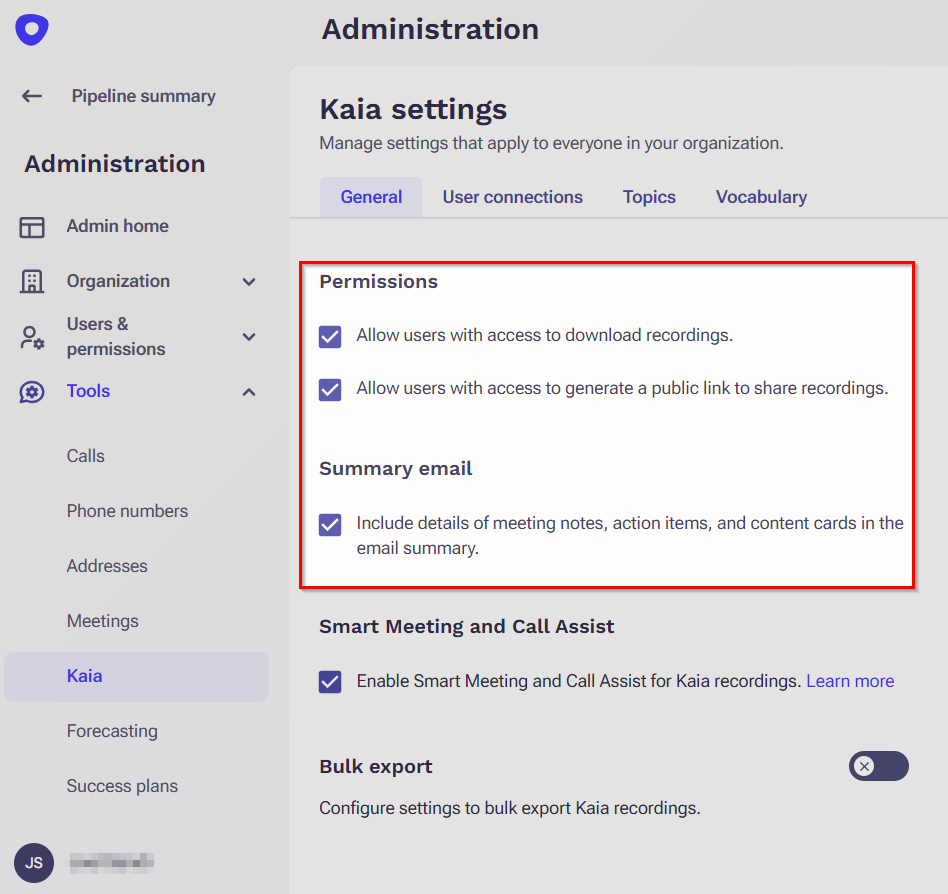Select Kaia in the sidebar
This screenshot has height=894, width=948.
pyautogui.click(x=136, y=676)
